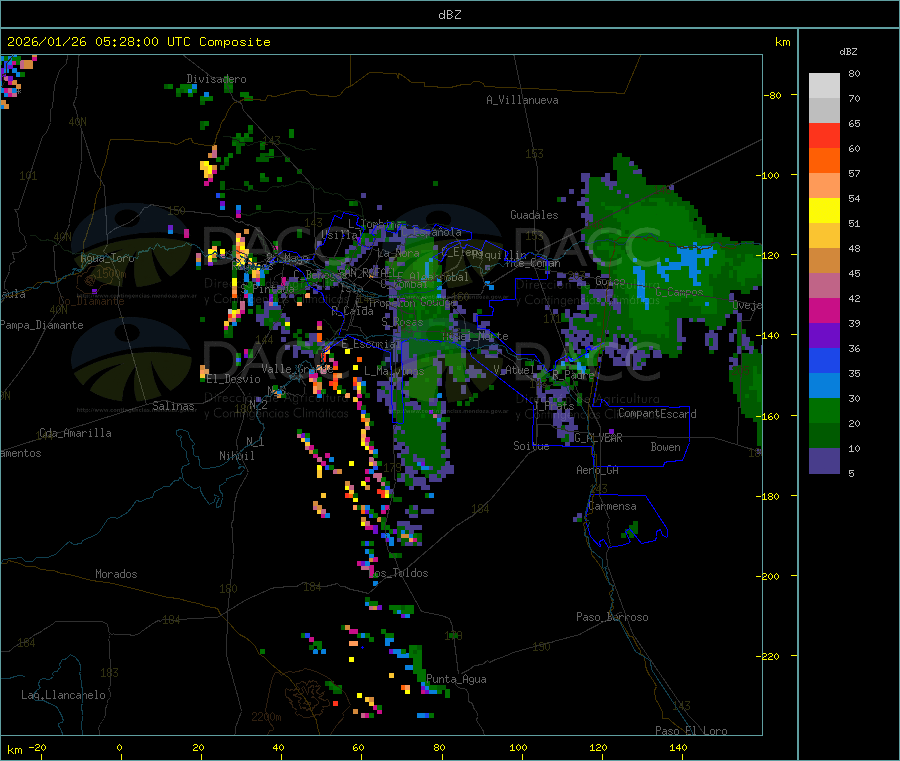Click the 'G_ALVEAR' map label
The height and width of the screenshot is (761, 900).
(x=598, y=438)
